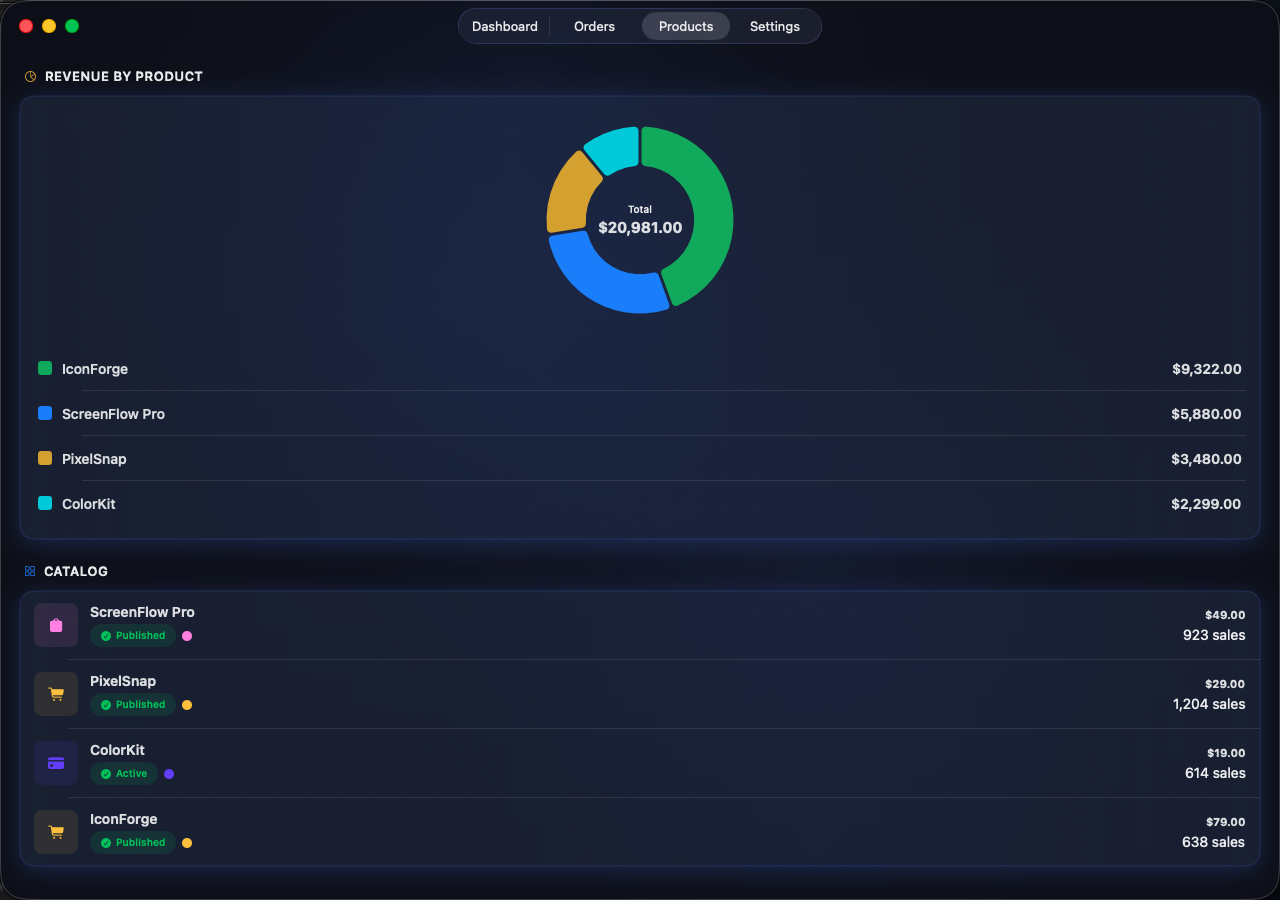Select the IconForge row in the revenue legend

pyautogui.click(x=640, y=368)
